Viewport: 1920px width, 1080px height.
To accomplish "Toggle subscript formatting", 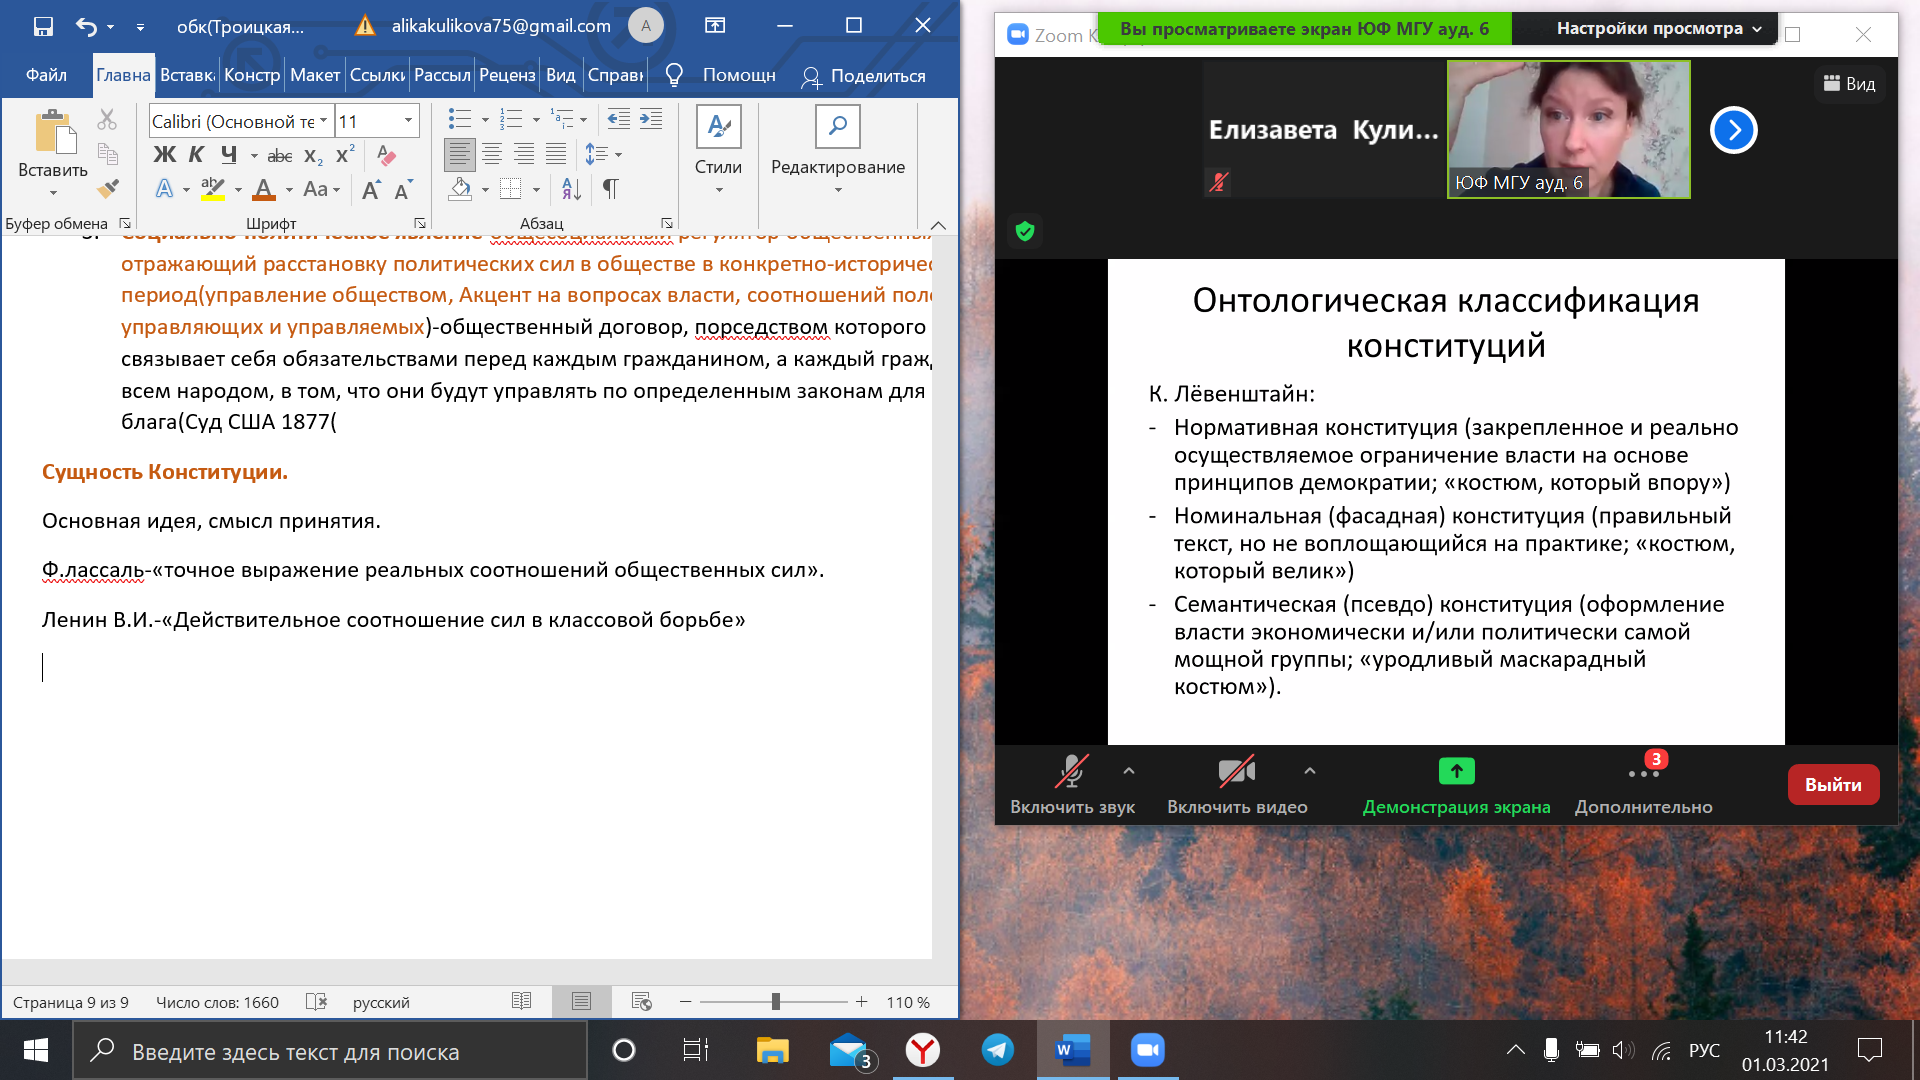I will [313, 155].
